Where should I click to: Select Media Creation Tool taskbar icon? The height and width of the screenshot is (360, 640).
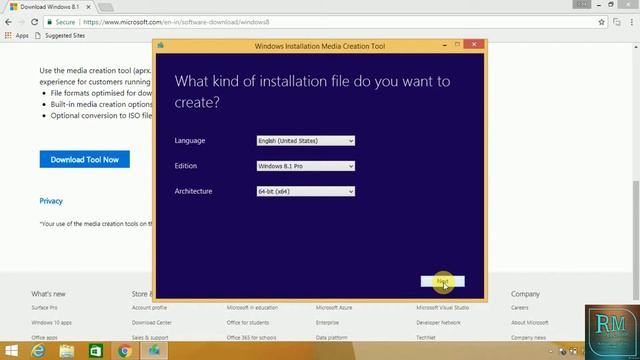coord(154,351)
